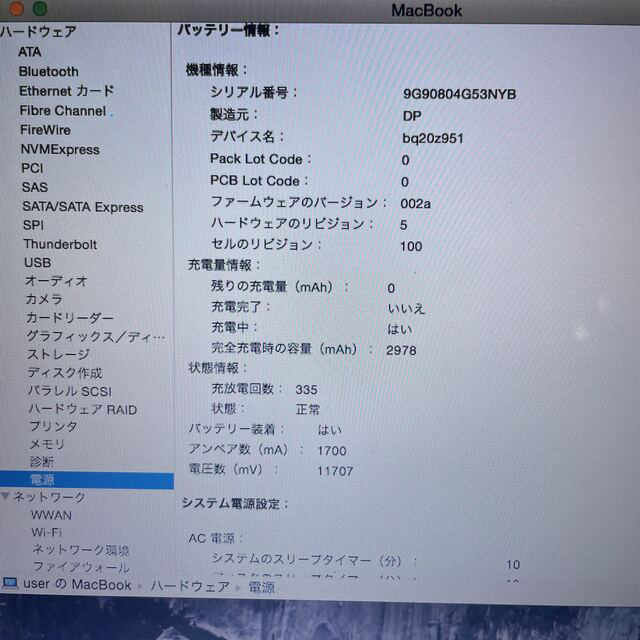Screen dimensions: 640x640
Task: Open グラフィックス/ディ… sidebar entry
Action: (x=96, y=336)
